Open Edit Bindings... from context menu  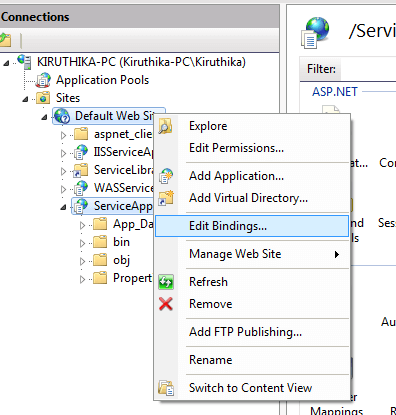(252, 226)
